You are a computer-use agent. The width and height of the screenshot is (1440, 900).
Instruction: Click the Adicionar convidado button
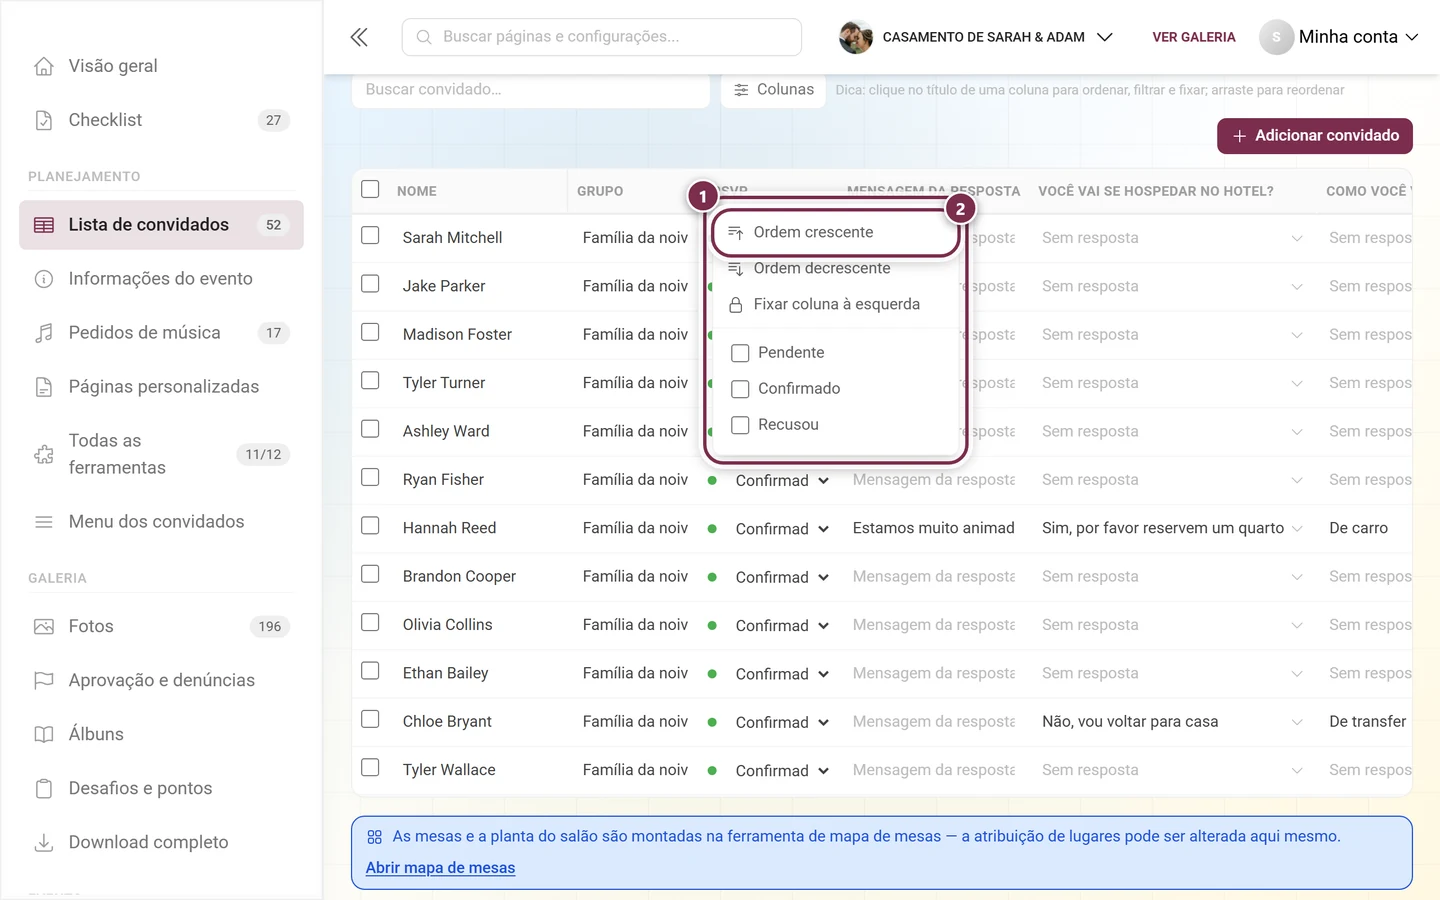[1315, 136]
